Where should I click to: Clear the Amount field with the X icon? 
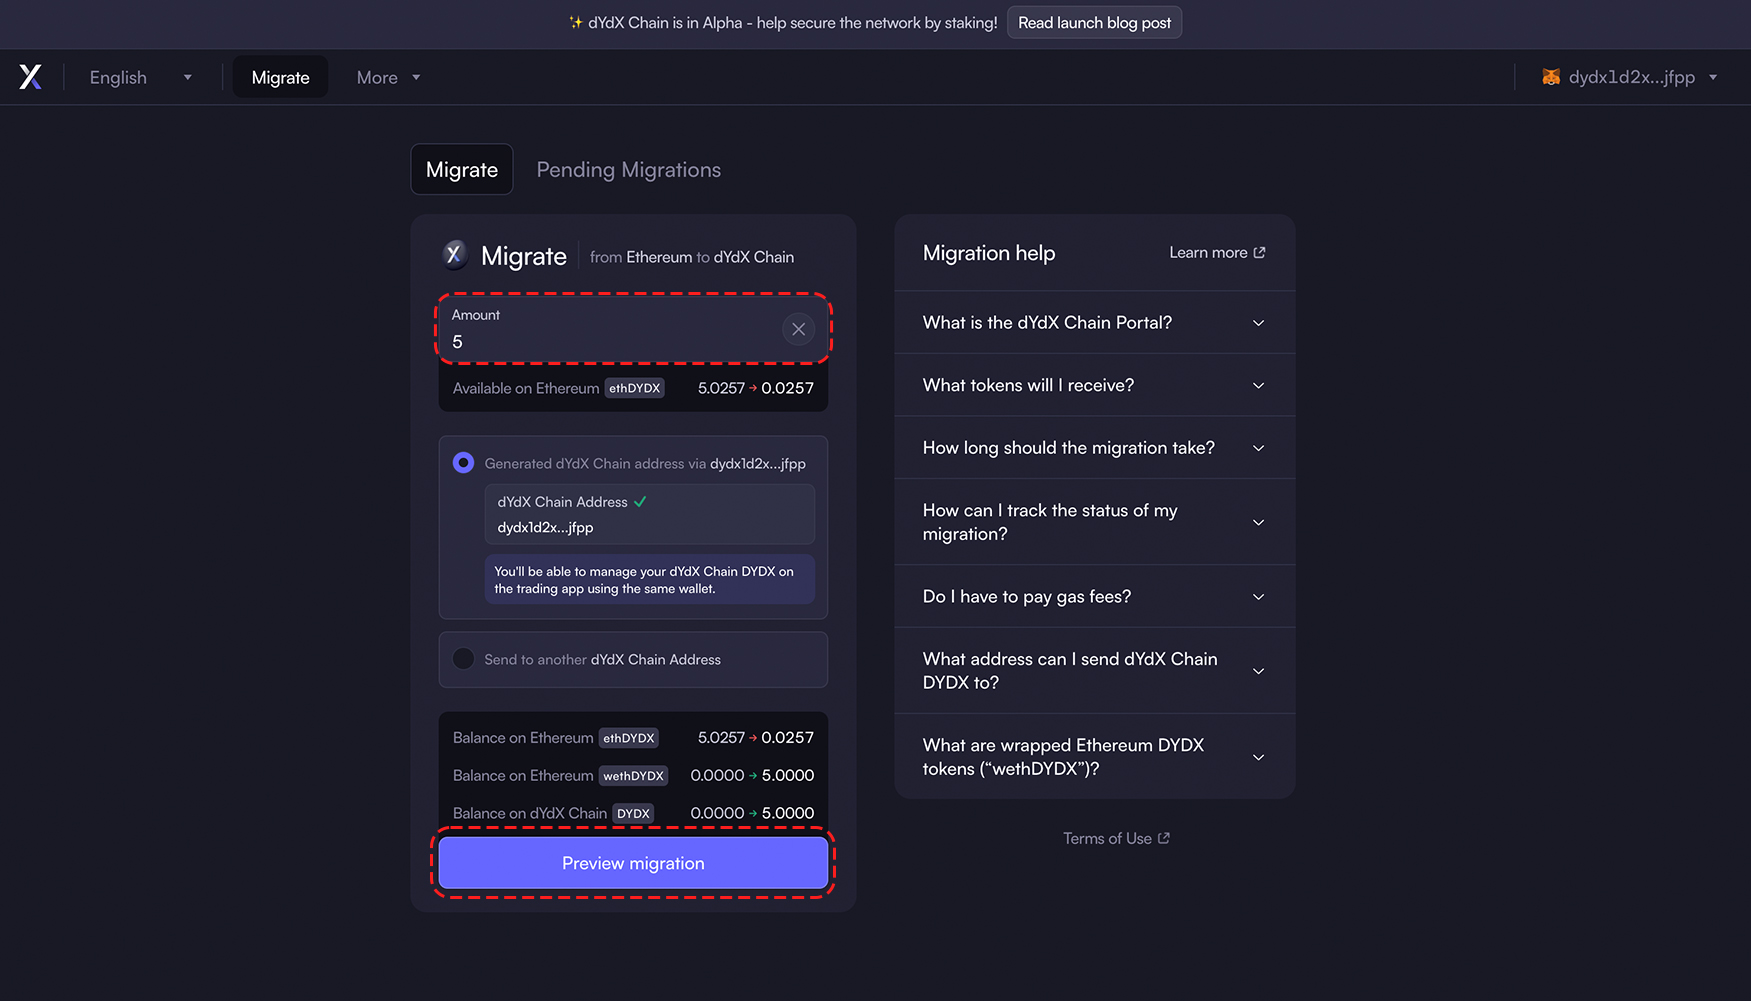click(798, 329)
